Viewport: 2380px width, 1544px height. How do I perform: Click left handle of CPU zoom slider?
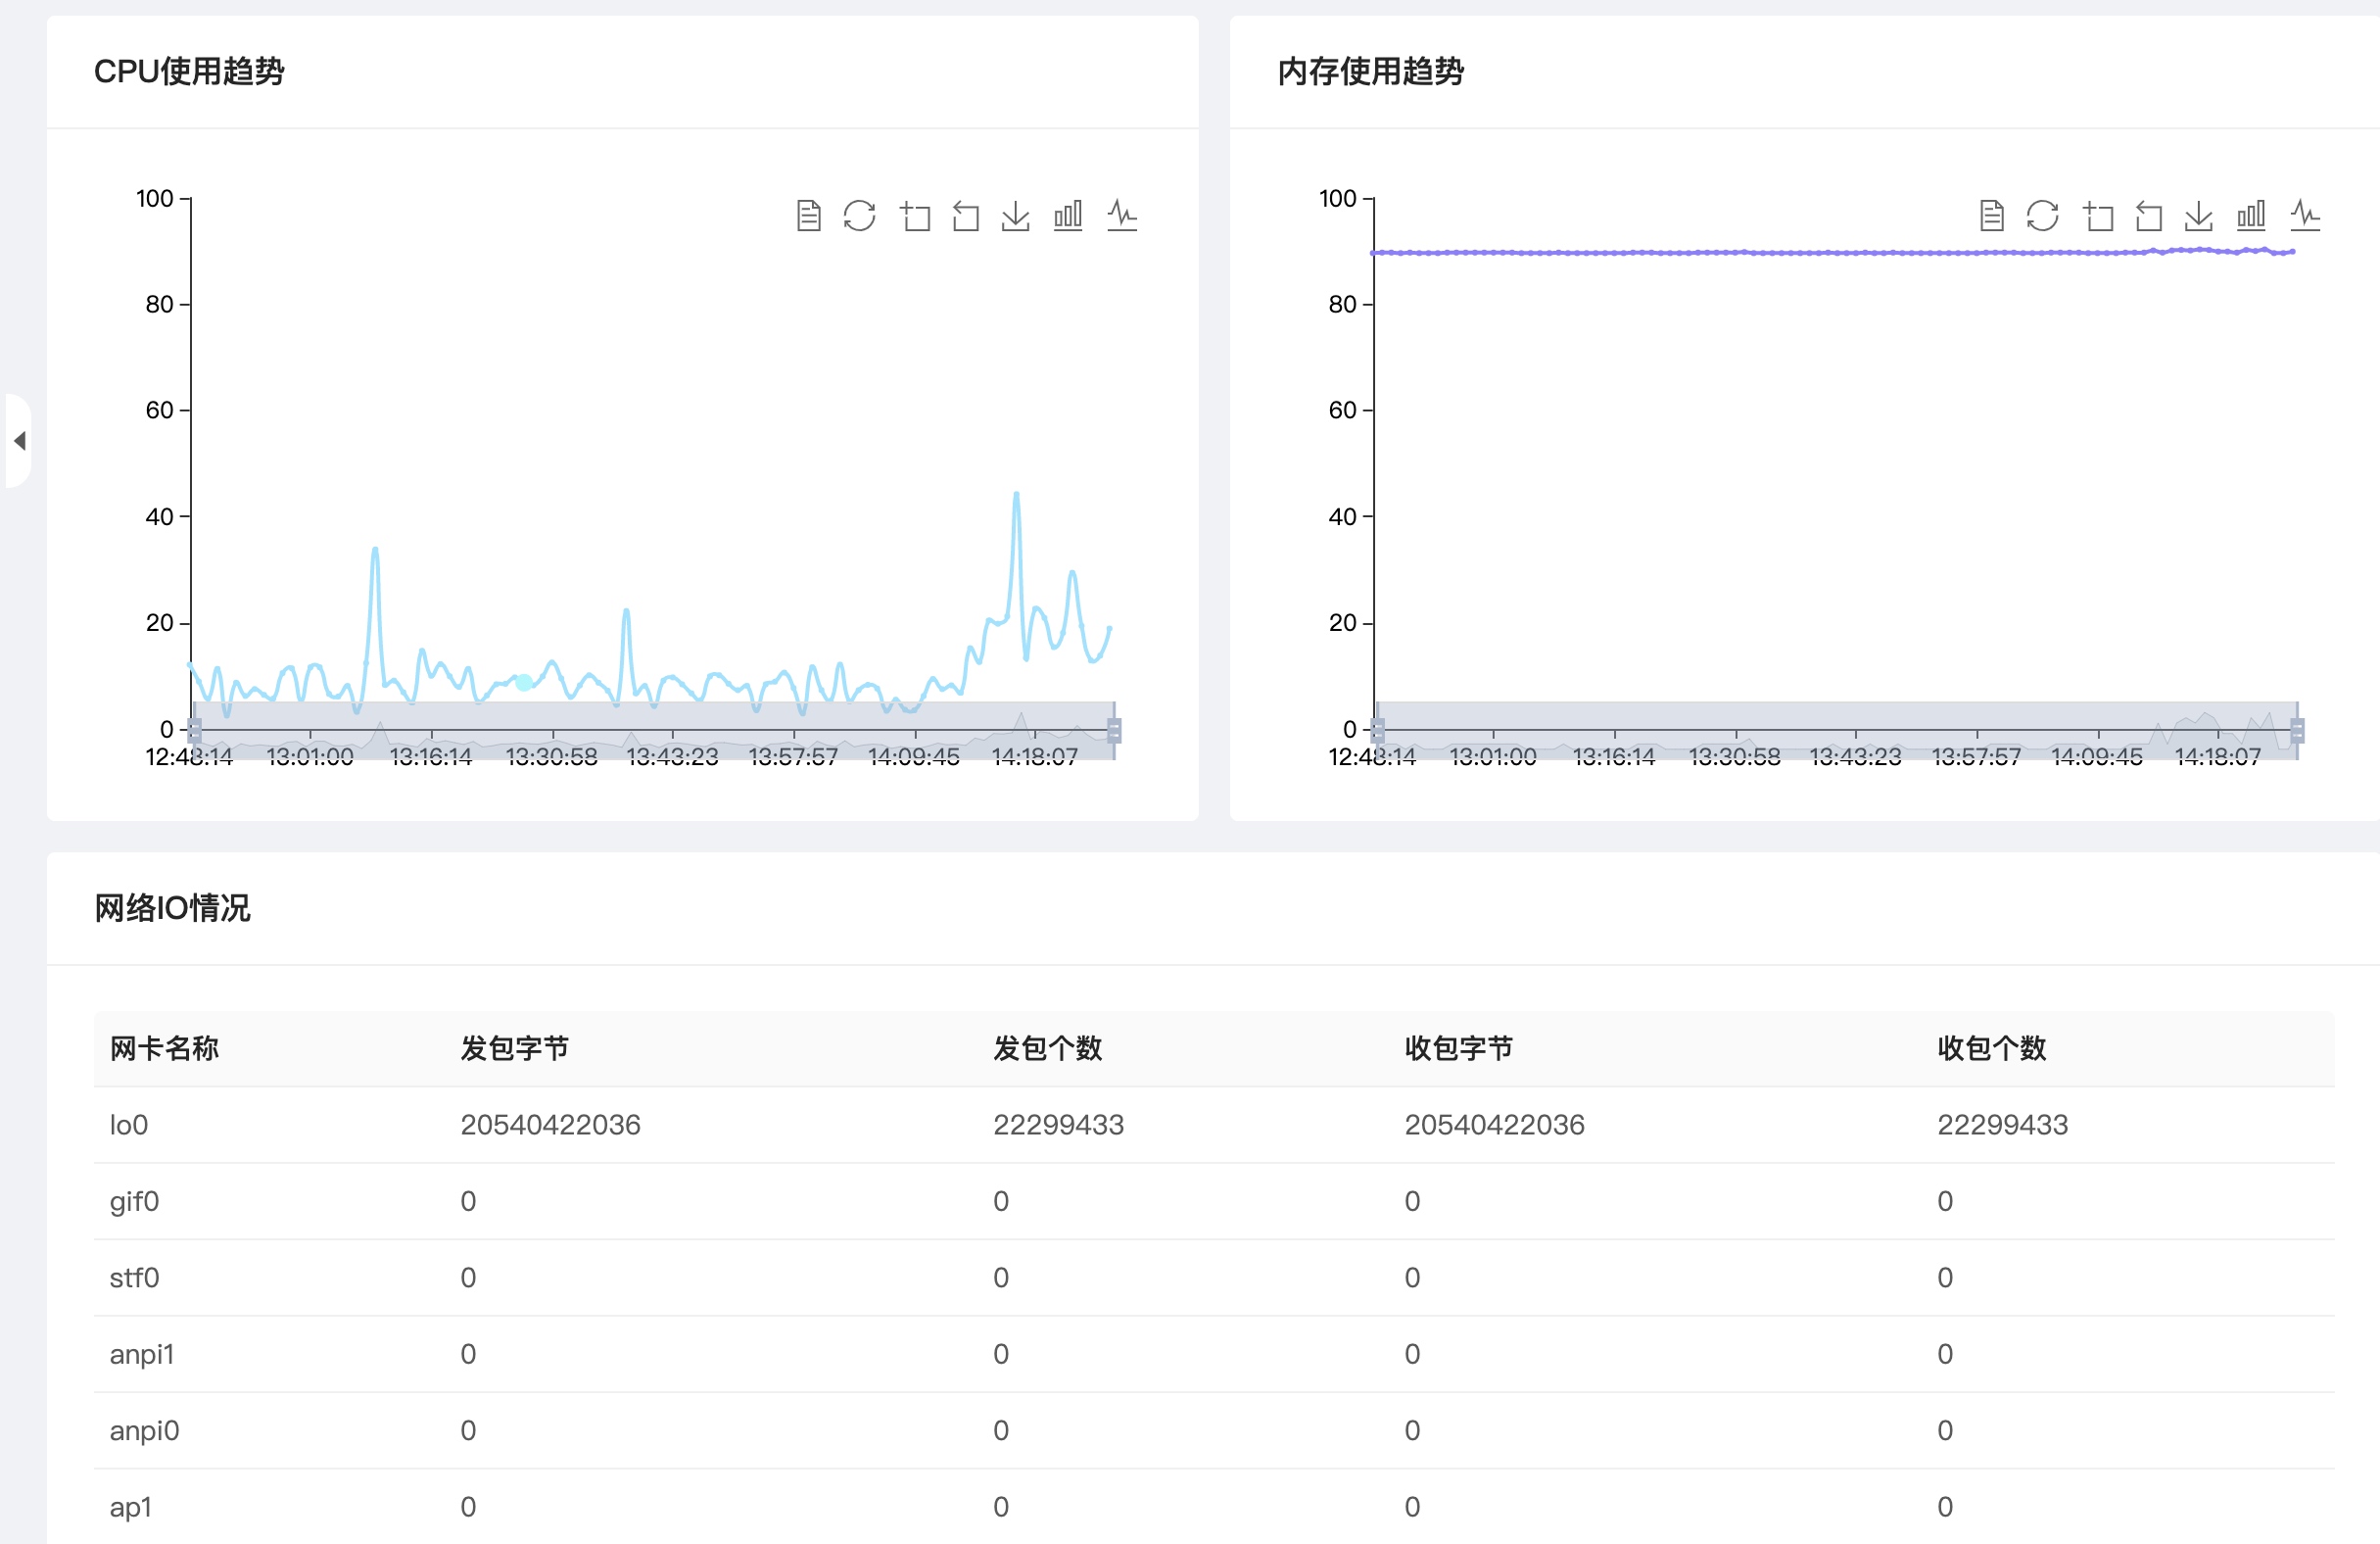(x=195, y=731)
